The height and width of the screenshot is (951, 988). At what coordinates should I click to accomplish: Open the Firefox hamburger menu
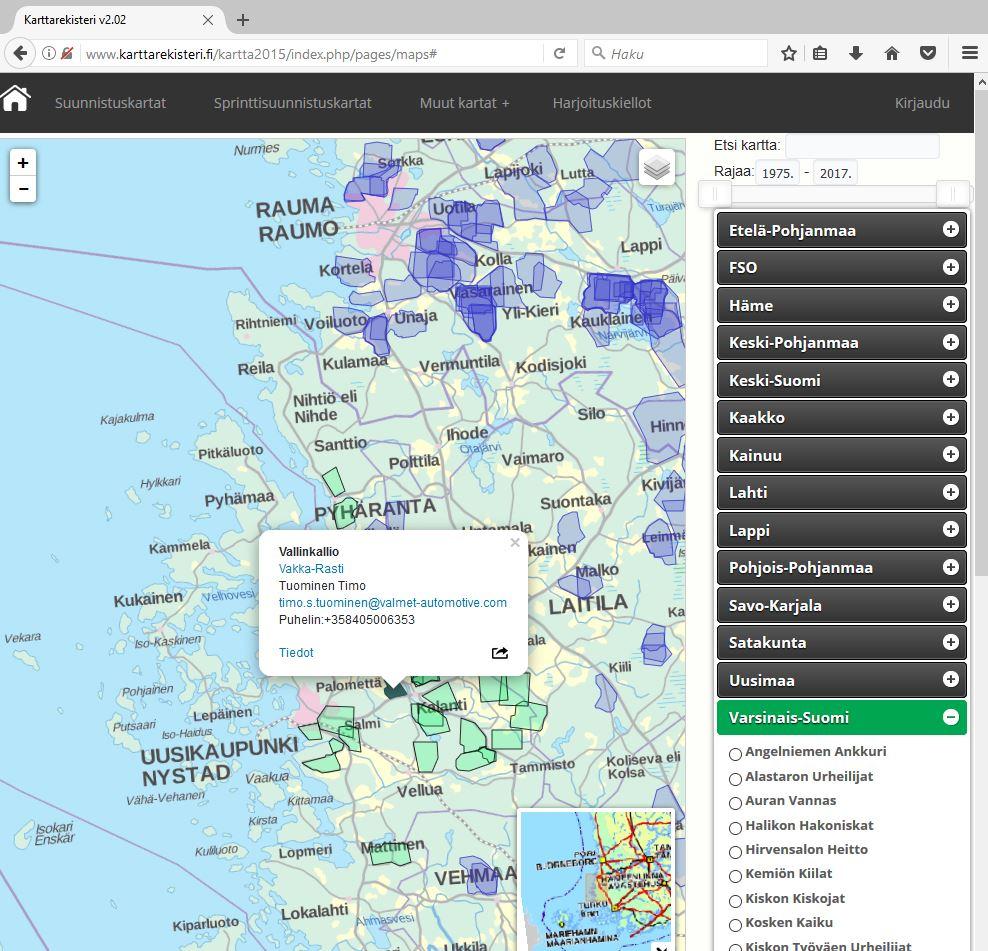coord(969,54)
